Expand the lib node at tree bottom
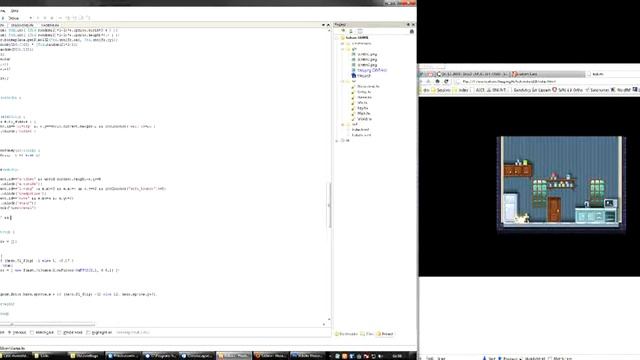This screenshot has height=360, width=640. click(x=338, y=140)
